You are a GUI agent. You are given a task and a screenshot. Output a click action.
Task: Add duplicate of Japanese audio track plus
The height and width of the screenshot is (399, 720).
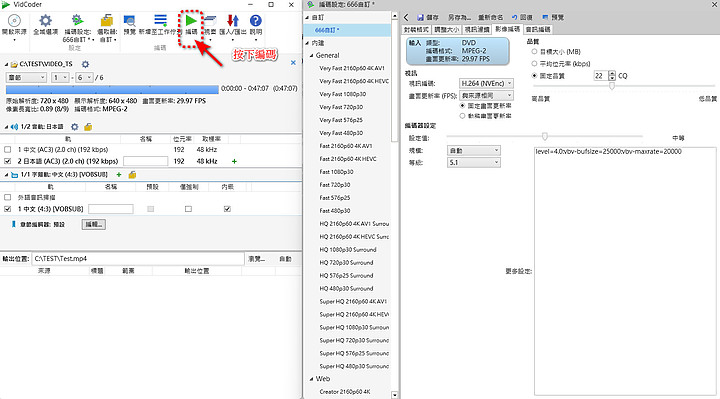[234, 161]
